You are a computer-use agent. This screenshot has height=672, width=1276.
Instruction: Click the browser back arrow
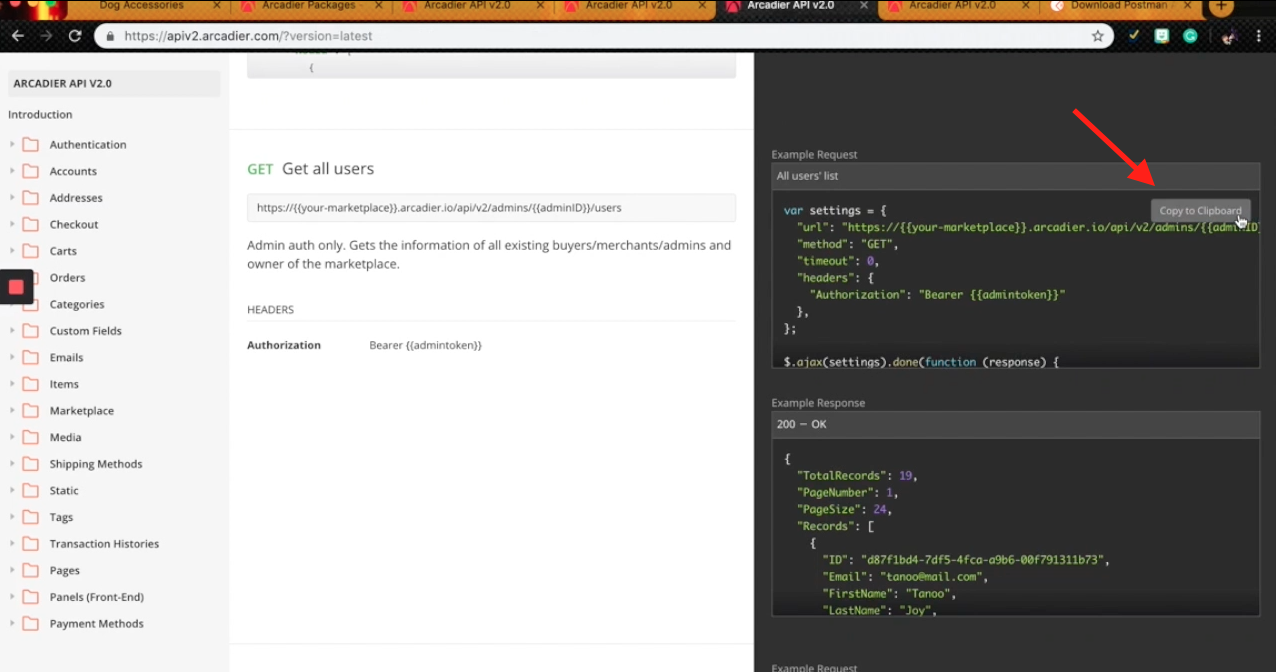pos(18,36)
